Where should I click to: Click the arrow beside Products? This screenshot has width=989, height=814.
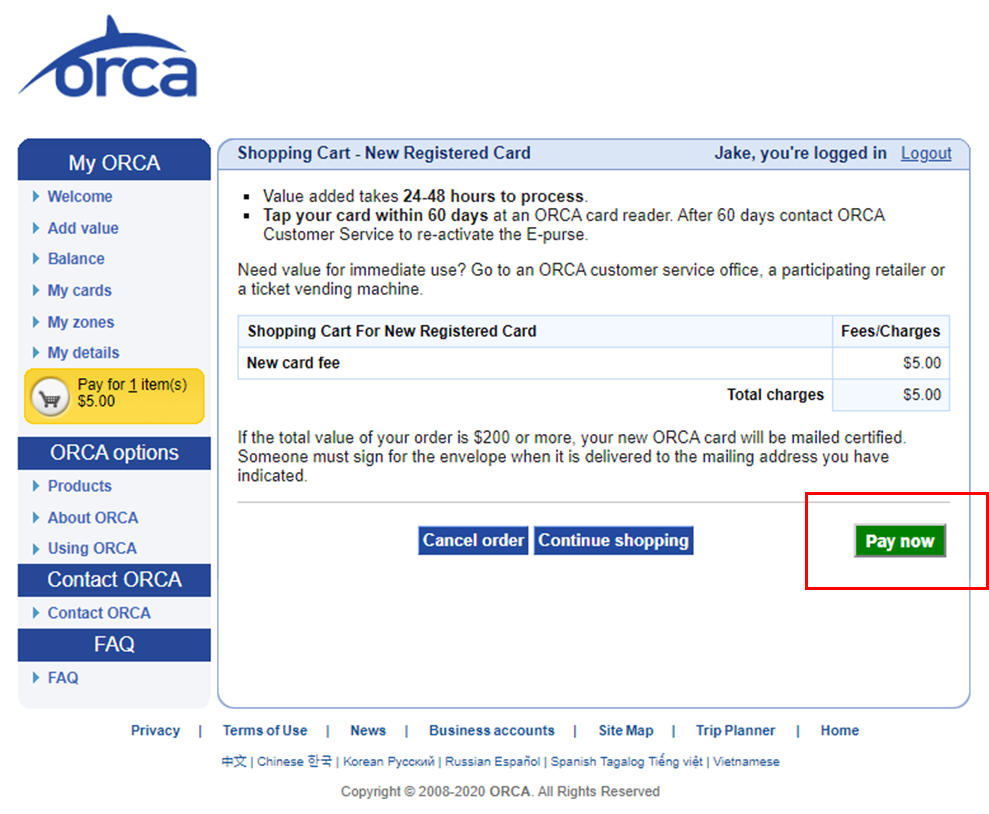click(36, 486)
